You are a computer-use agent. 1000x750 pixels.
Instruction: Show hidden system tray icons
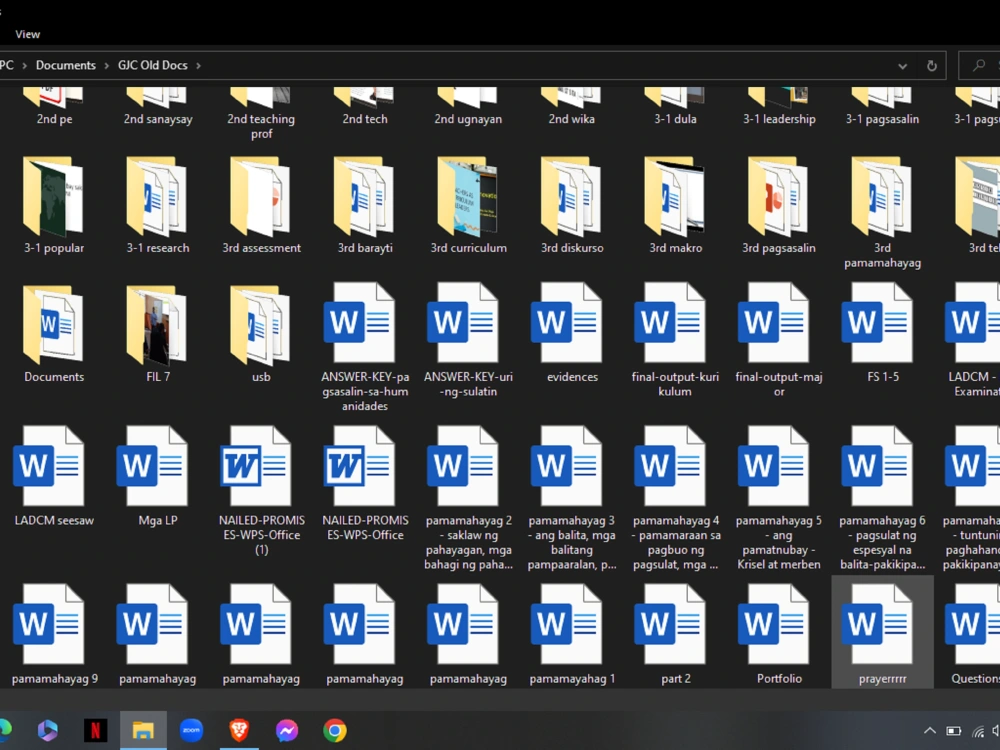930,731
